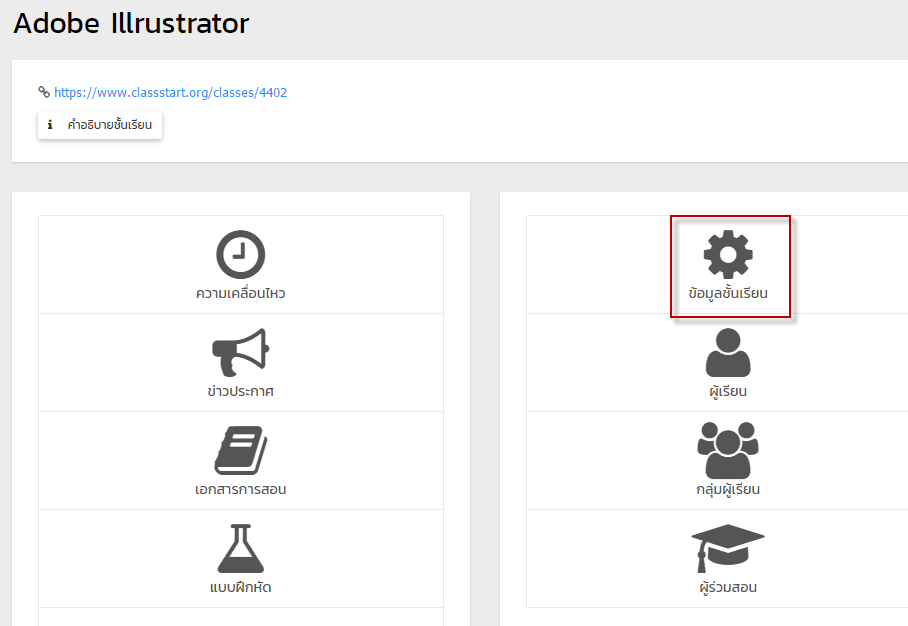Open the แบบฝึกหัด flask icon

[240, 548]
